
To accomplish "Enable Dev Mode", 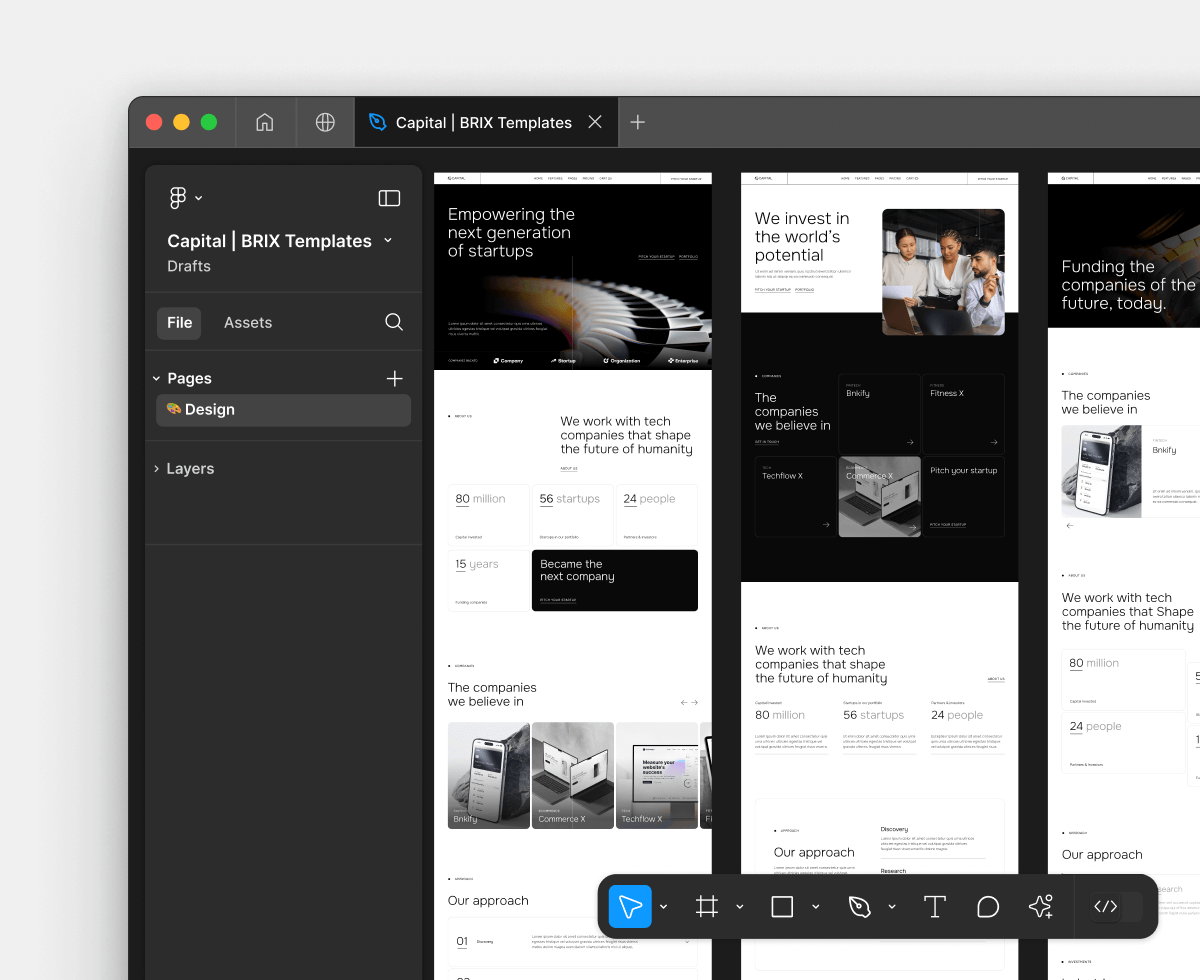I will [1106, 907].
